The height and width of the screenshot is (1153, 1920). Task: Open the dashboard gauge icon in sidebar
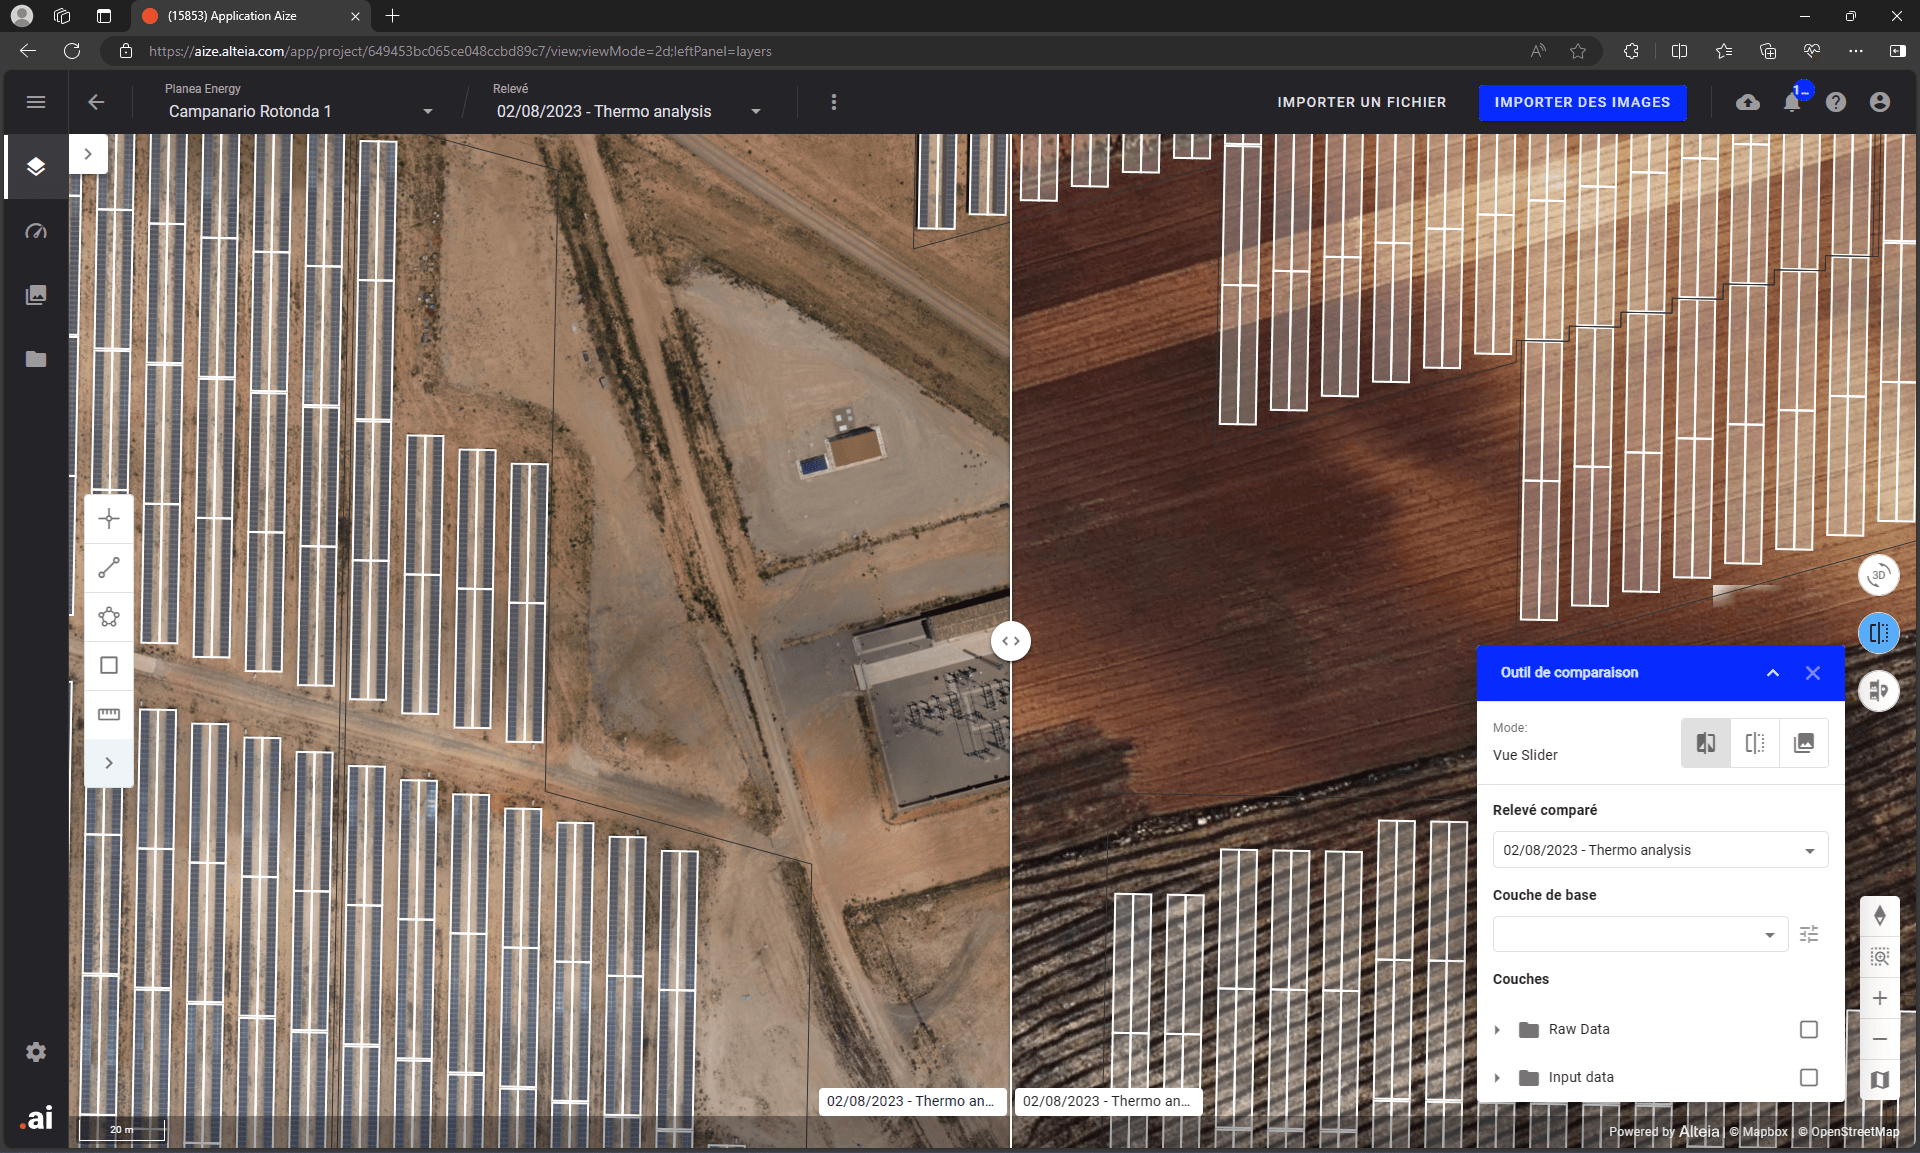coord(36,231)
